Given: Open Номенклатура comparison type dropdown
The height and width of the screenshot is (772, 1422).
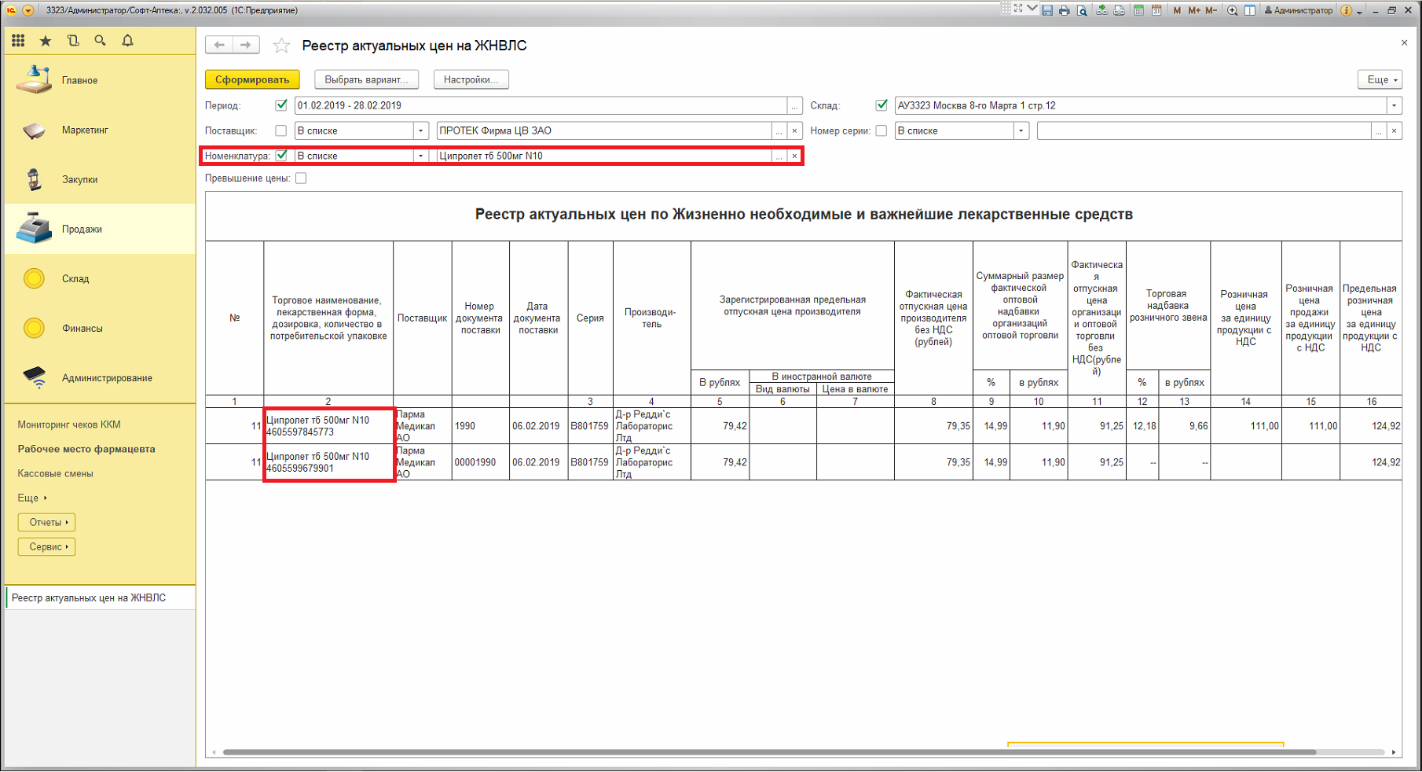Looking at the screenshot, I should (x=421, y=156).
